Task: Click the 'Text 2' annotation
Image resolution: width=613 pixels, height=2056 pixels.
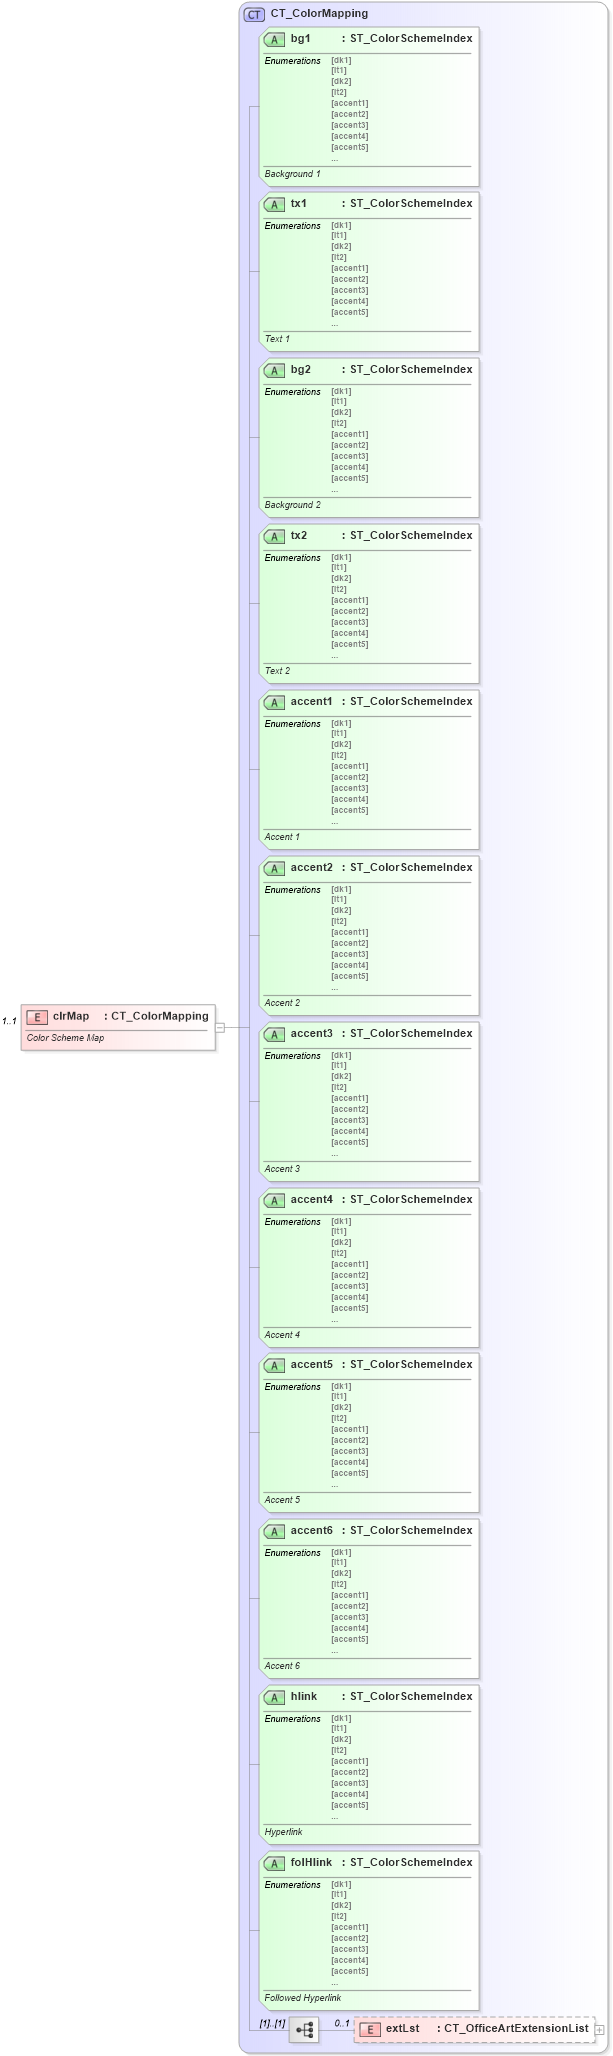Action: [277, 671]
